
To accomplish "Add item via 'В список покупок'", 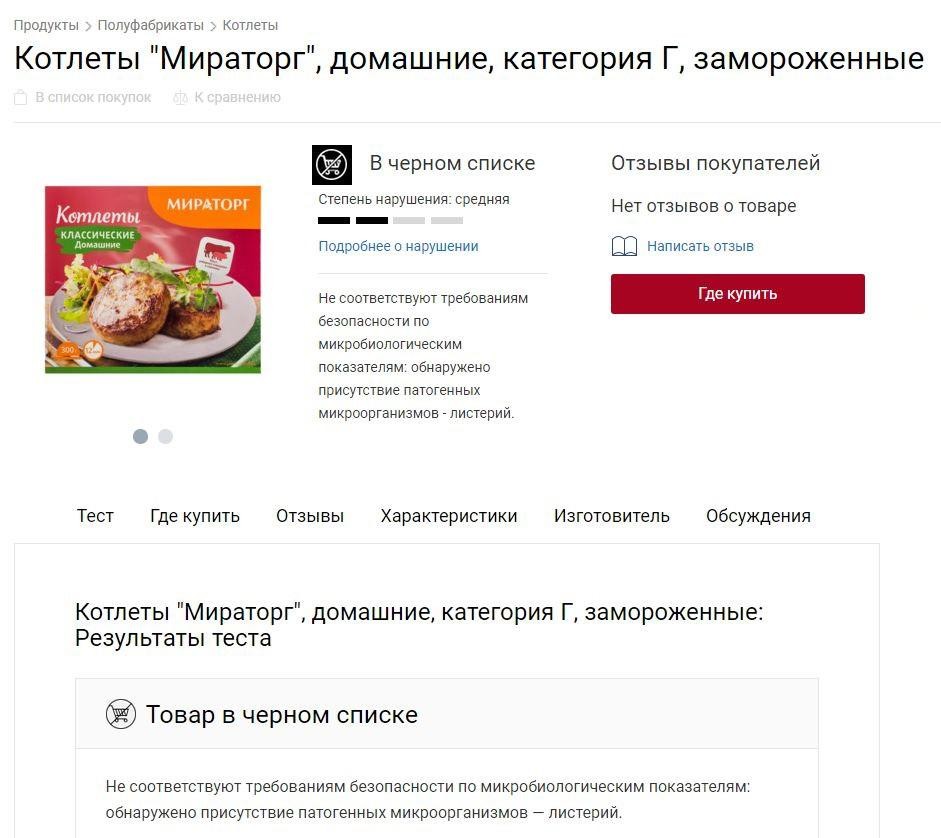I will click(x=93, y=97).
